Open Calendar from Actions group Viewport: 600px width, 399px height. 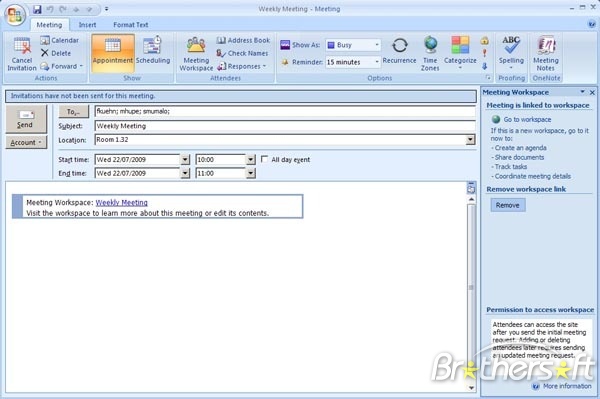[59, 40]
